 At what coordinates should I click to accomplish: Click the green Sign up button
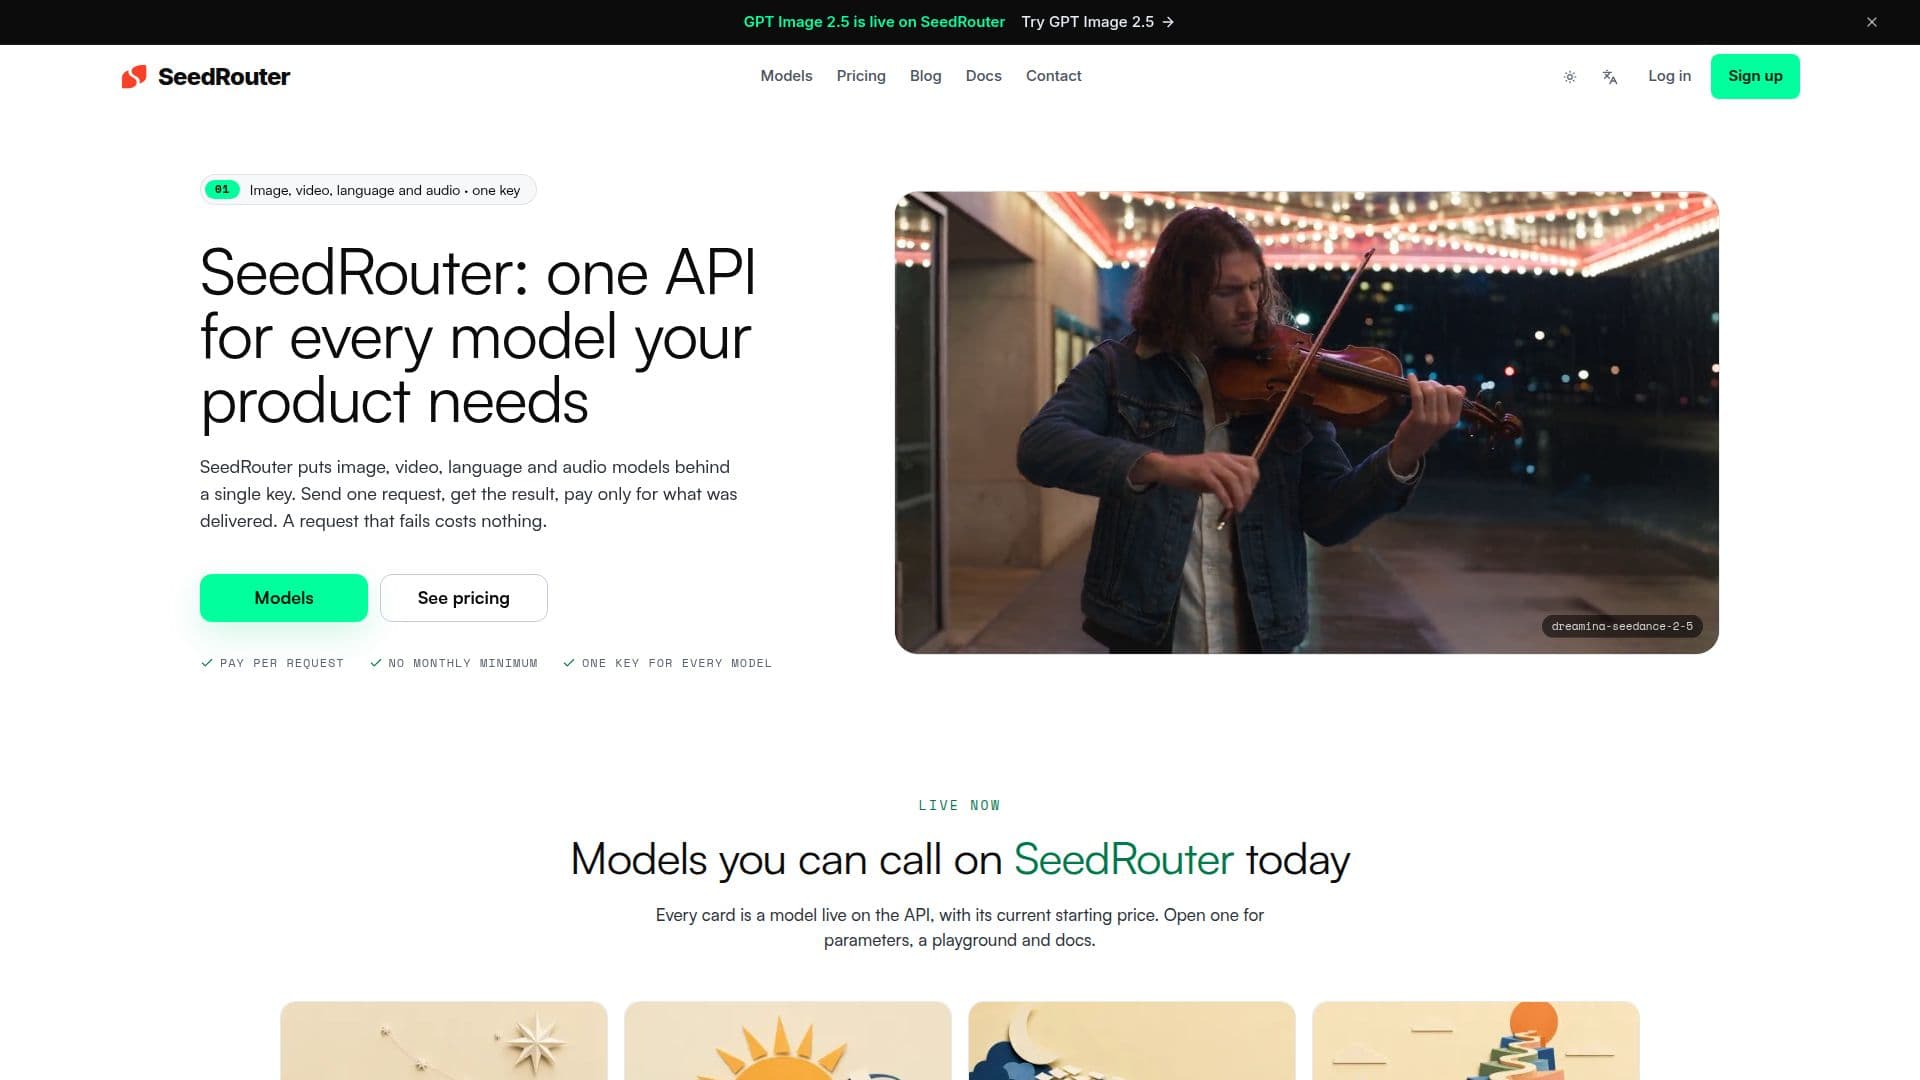pos(1755,76)
